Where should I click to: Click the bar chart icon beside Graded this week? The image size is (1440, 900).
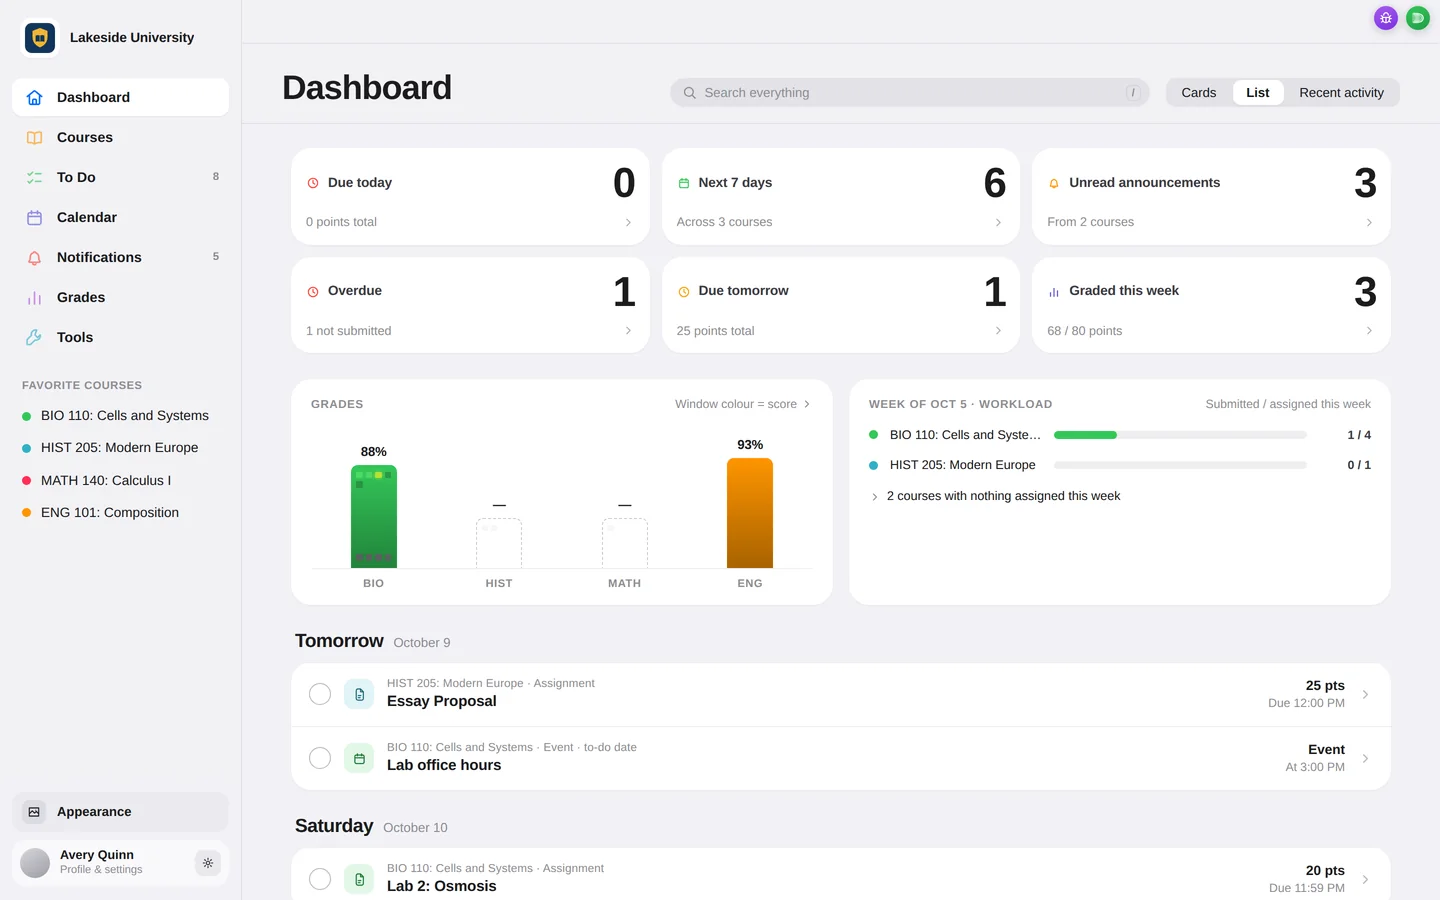click(1054, 292)
